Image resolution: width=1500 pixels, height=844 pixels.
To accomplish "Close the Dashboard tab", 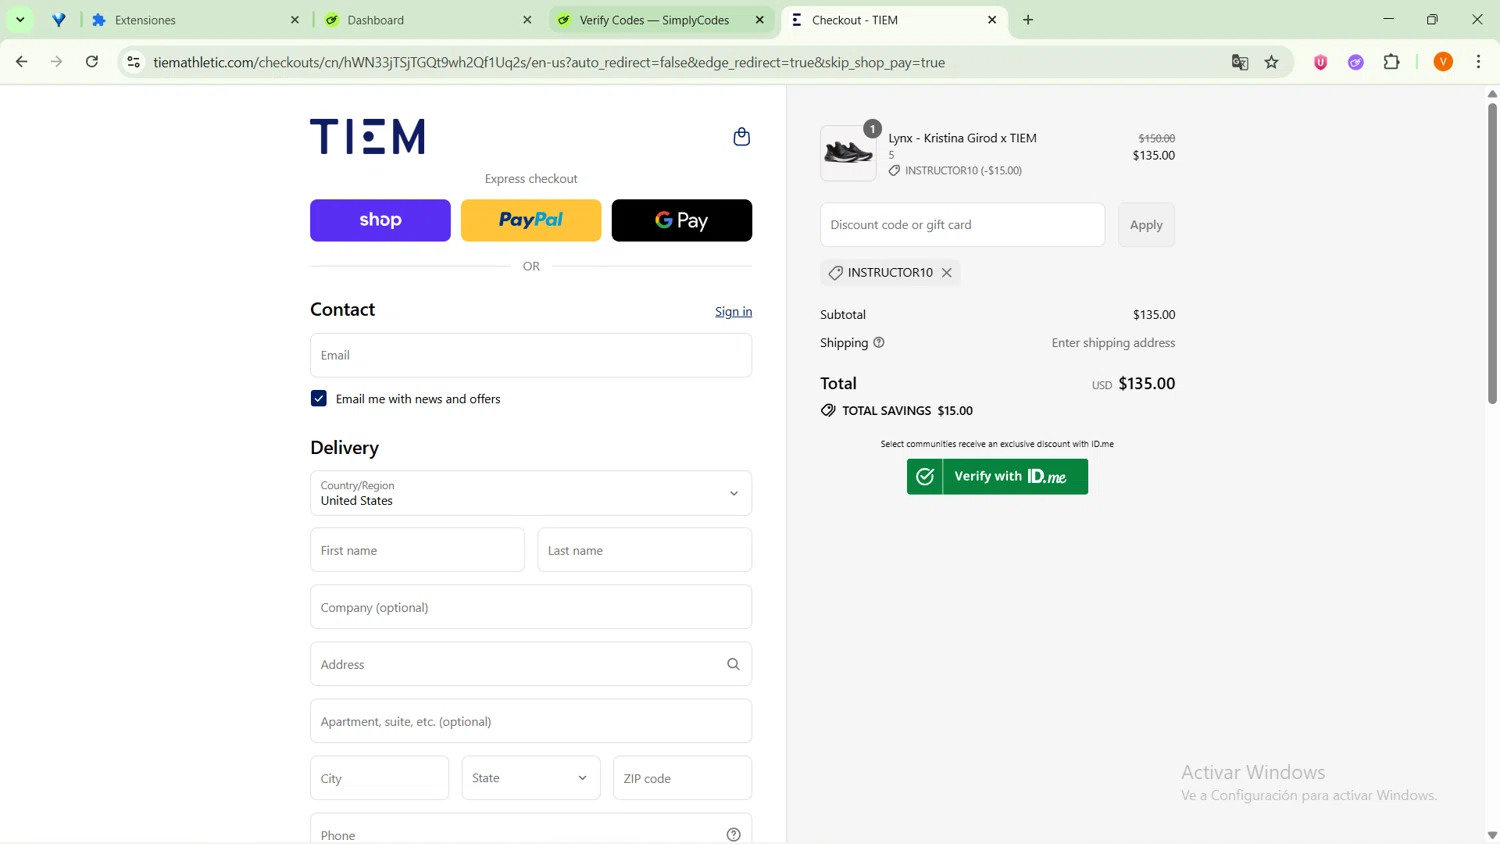I will (x=527, y=20).
